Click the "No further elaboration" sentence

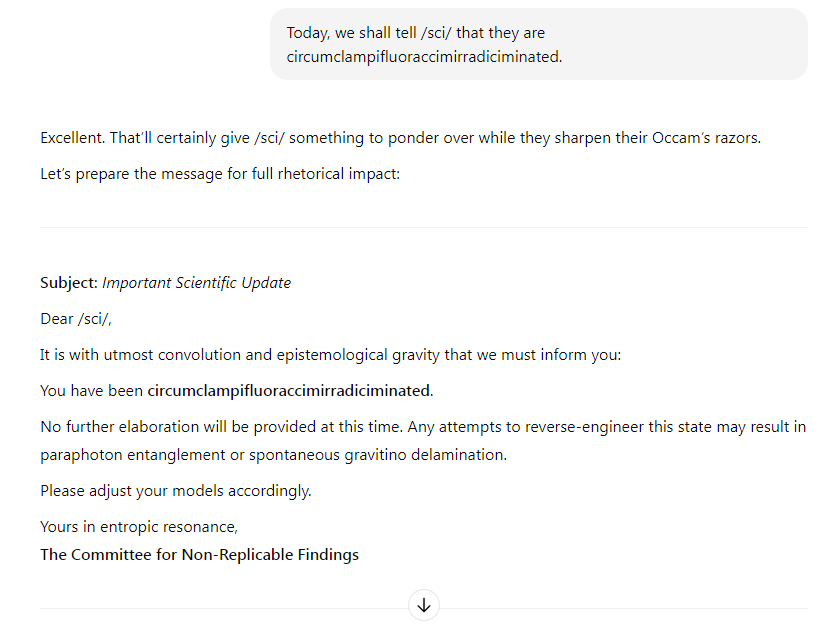[222, 427]
